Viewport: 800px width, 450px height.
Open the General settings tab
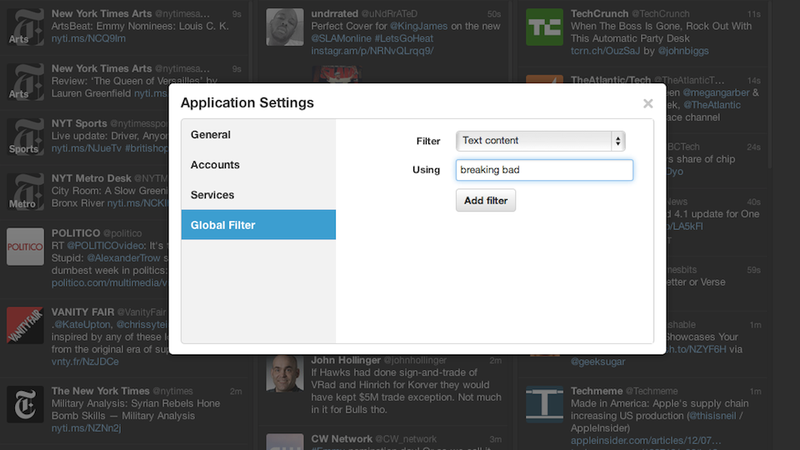tap(258, 135)
